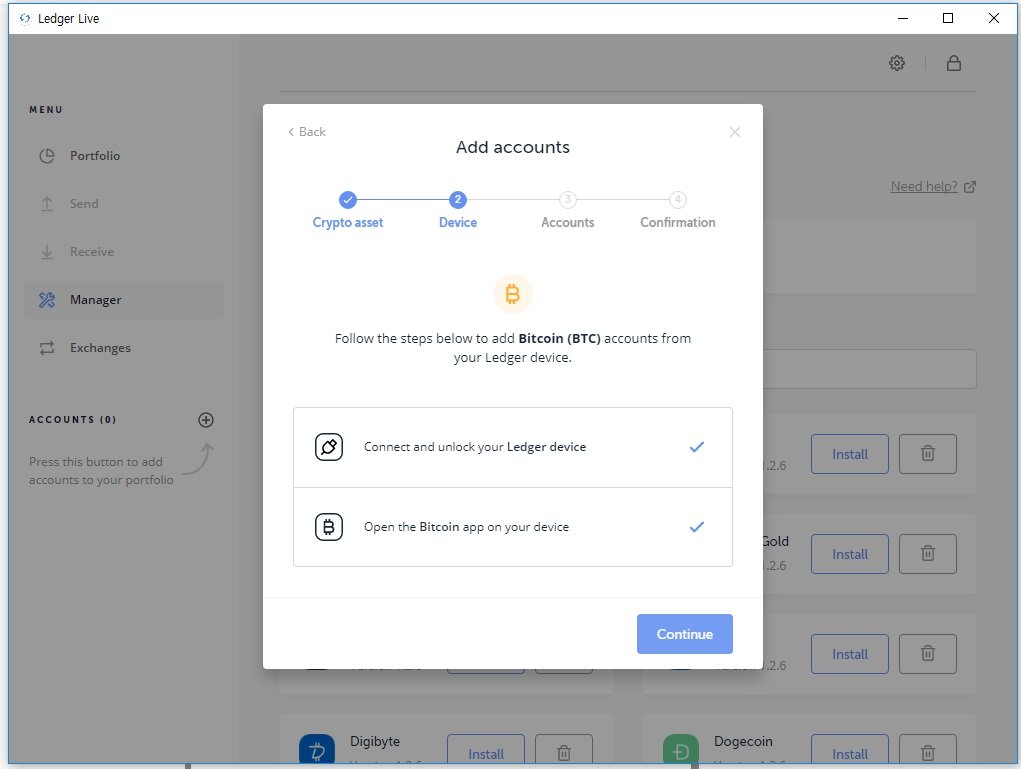Open Send in the sidebar menu
The image size is (1021, 769).
tap(124, 204)
